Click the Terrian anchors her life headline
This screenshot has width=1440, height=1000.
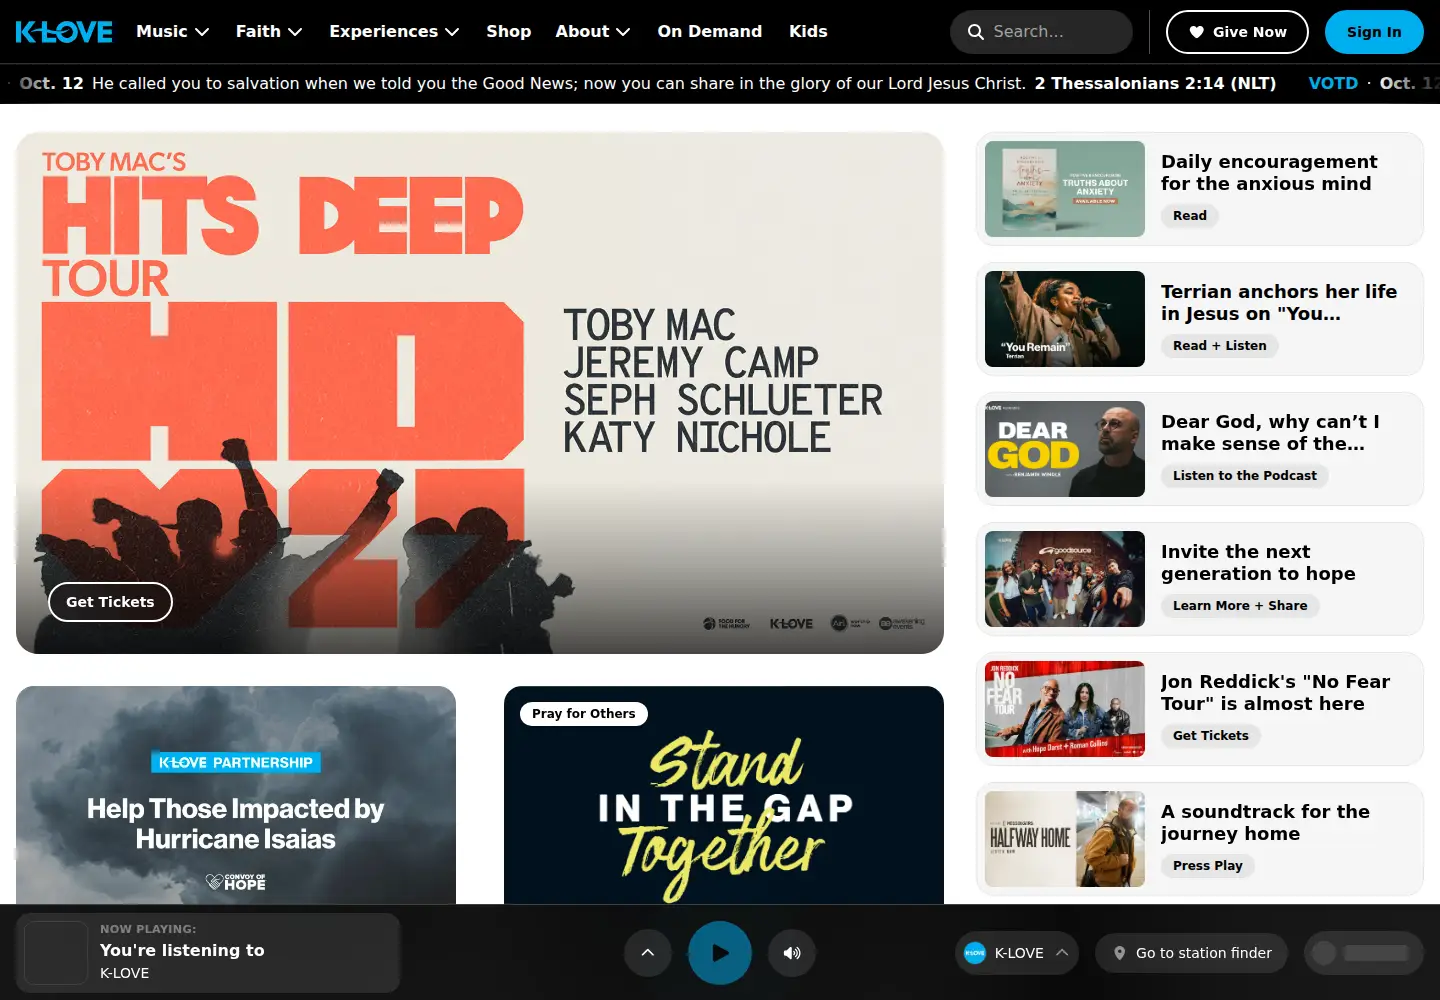click(x=1279, y=303)
